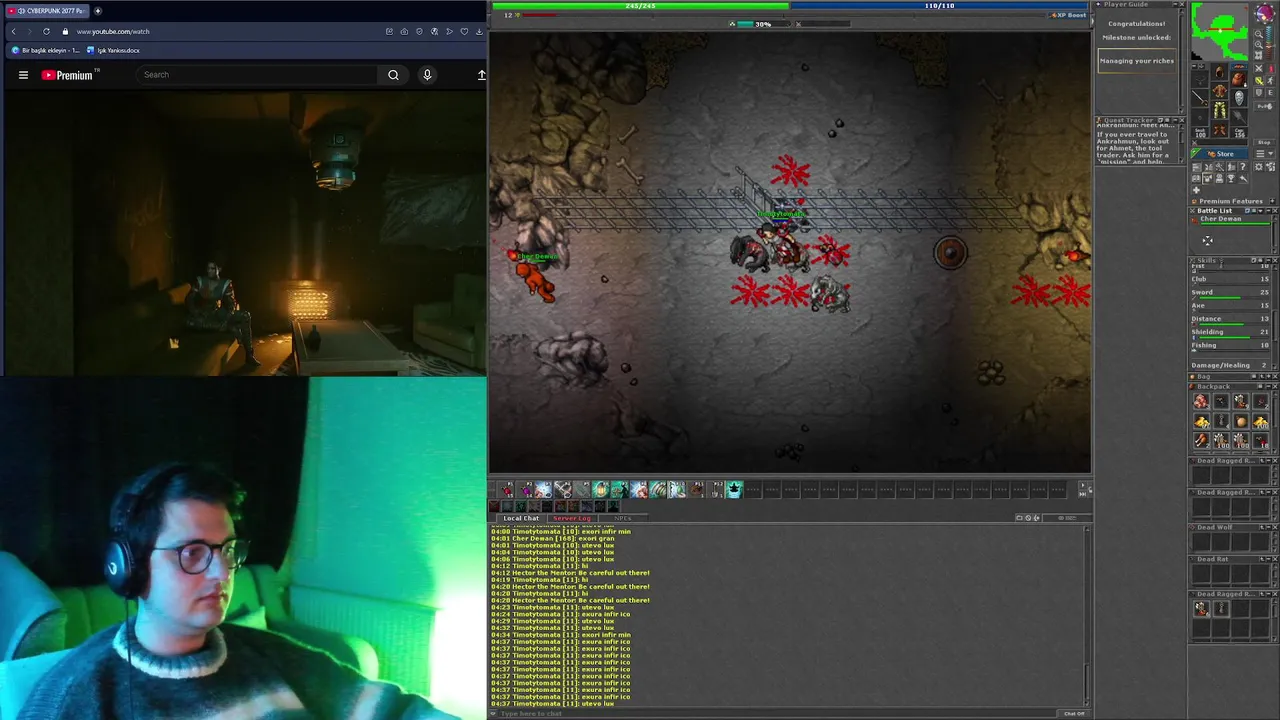1280x720 pixels.
Task: Switch to the Server Log tab
Action: click(571, 518)
